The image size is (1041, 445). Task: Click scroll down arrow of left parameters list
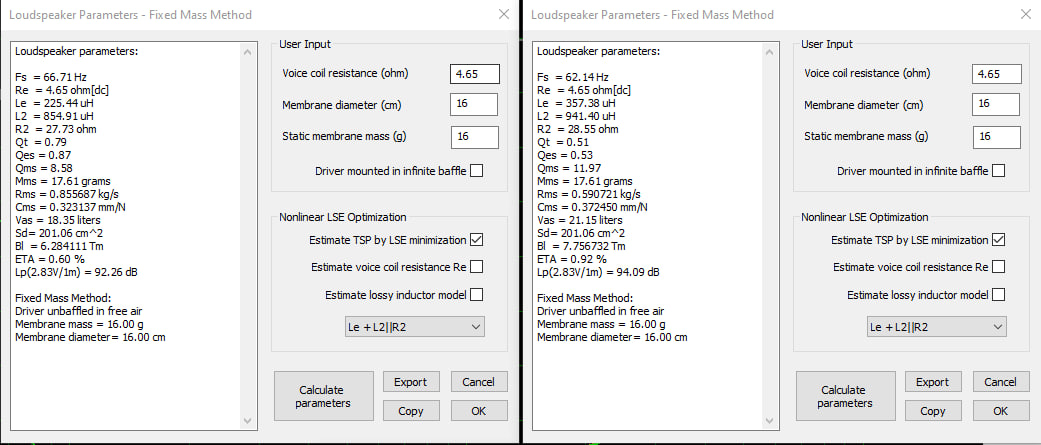[x=248, y=421]
